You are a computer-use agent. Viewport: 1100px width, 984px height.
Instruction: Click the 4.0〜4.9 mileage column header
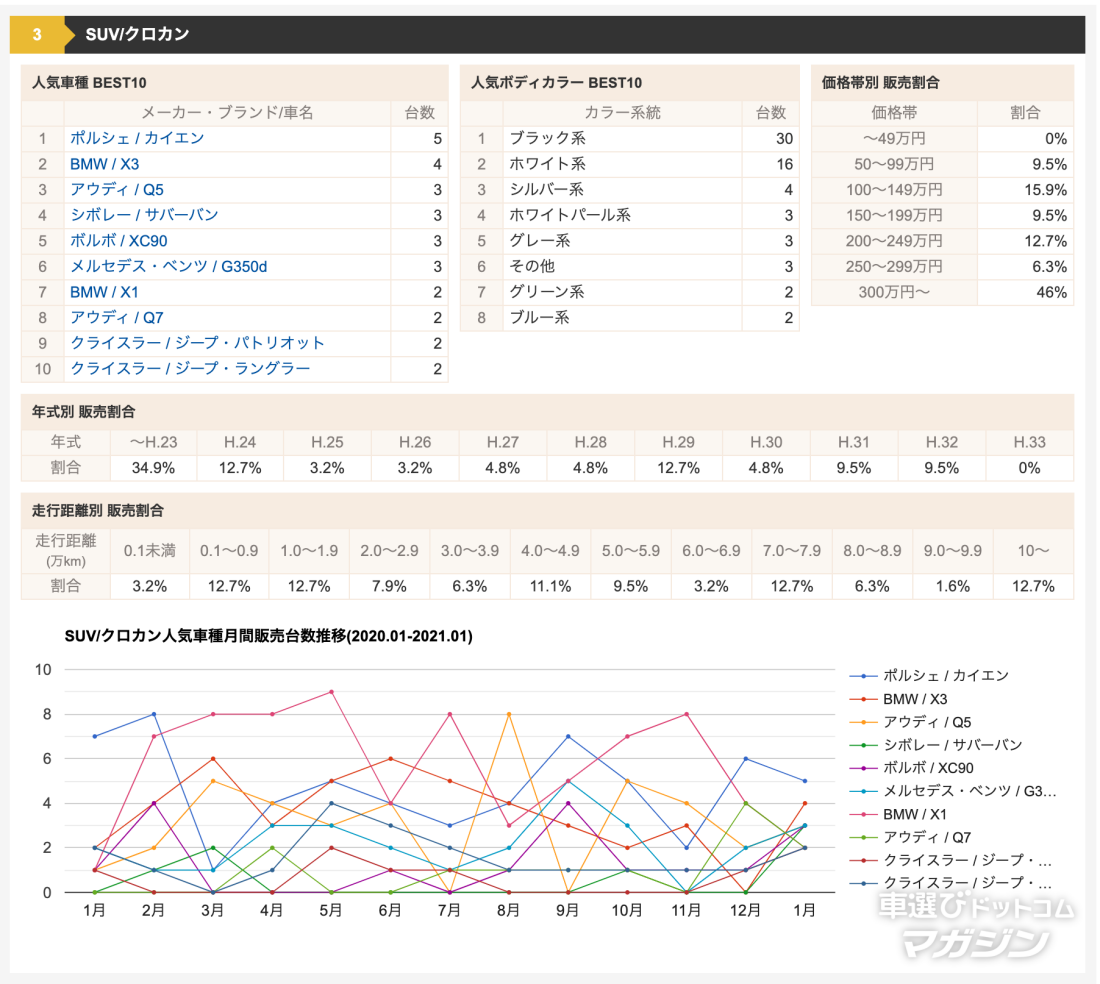[x=550, y=551]
